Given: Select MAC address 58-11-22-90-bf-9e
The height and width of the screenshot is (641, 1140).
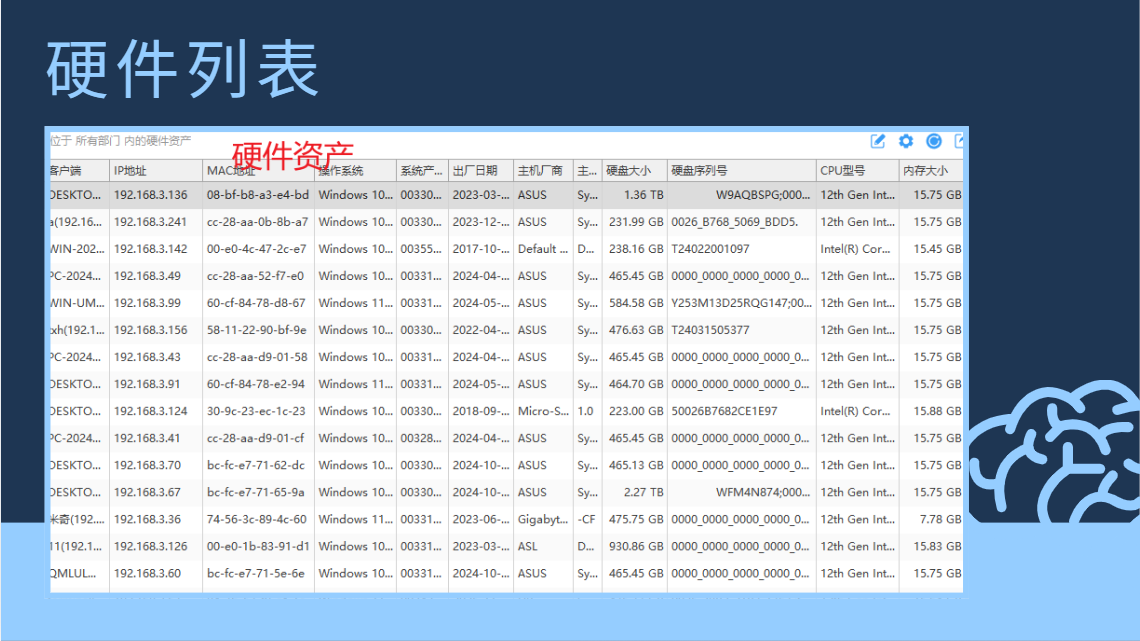Looking at the screenshot, I should (x=257, y=330).
